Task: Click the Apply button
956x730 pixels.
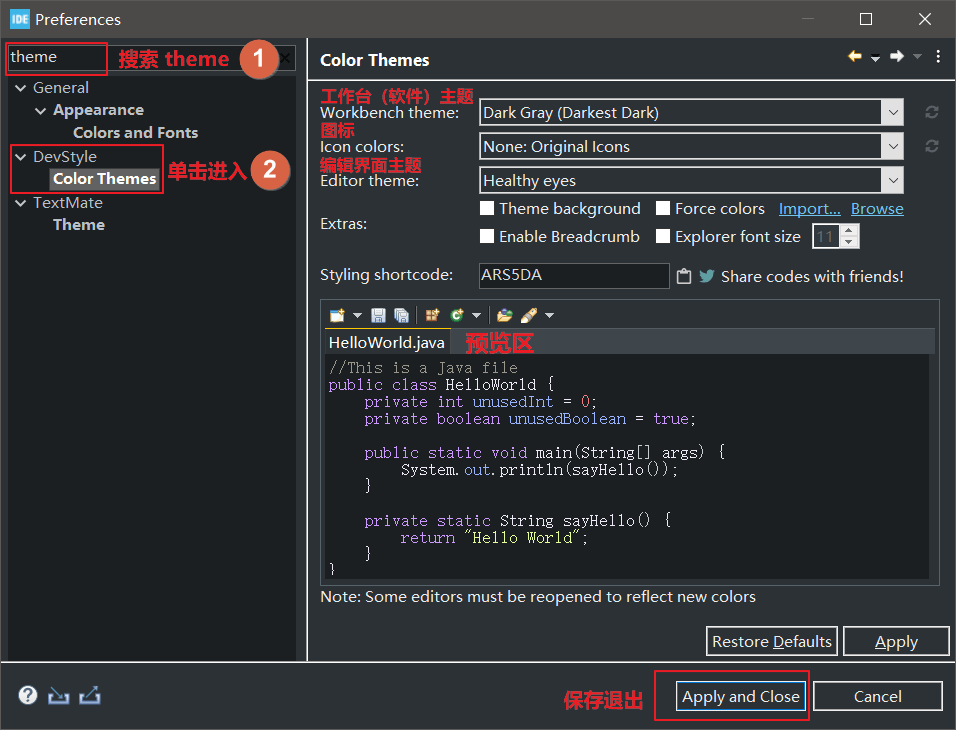Action: click(896, 641)
